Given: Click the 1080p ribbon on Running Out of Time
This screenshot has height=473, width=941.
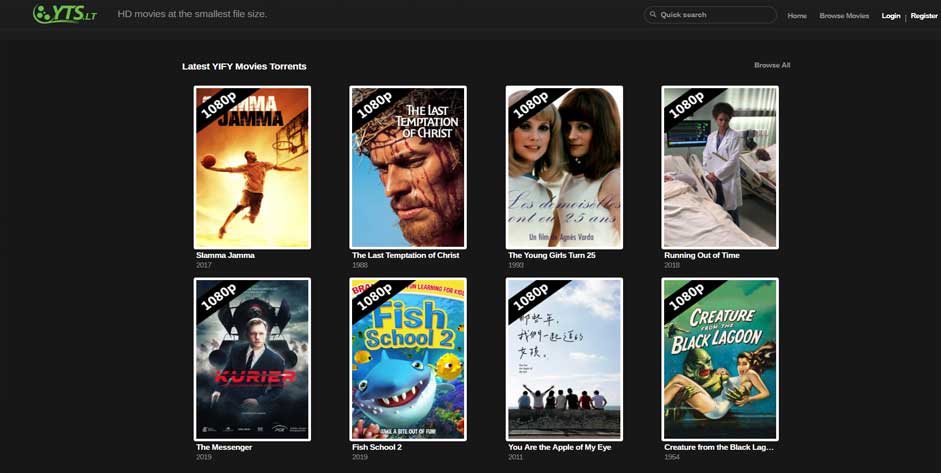Looking at the screenshot, I should point(687,105).
